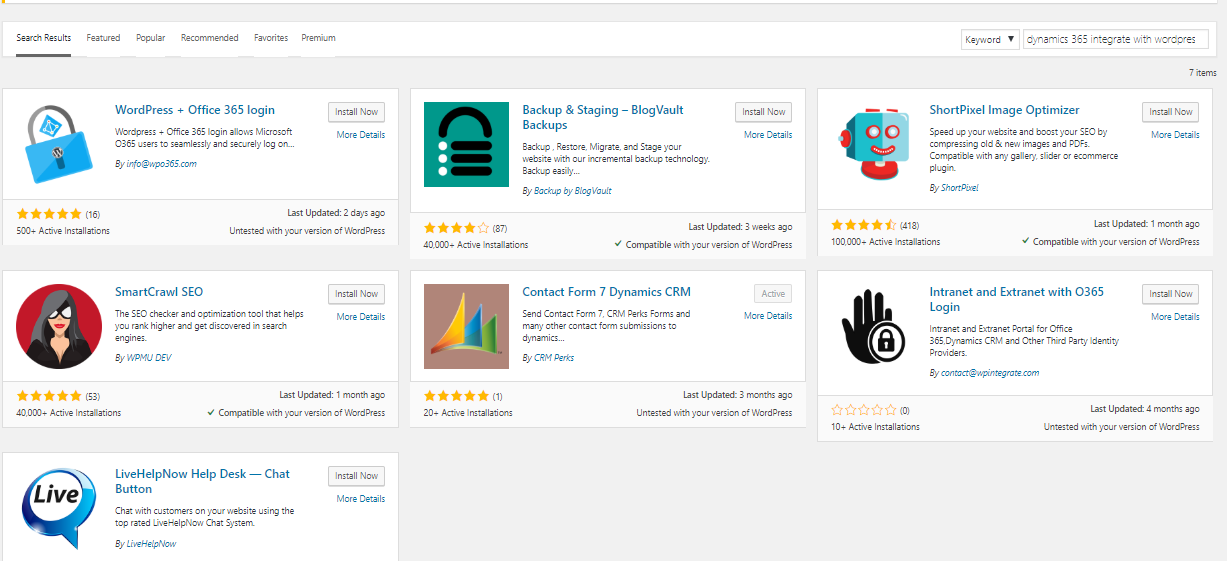View More Details for LiveHelpNow Help Desk
1227x561 pixels.
click(x=361, y=499)
